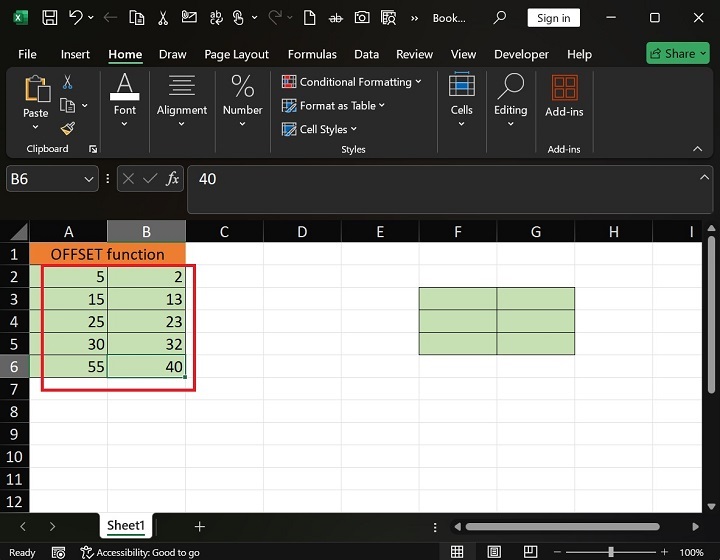This screenshot has height=560, width=720.
Task: Adjust the zoom slider in status bar
Action: point(611,552)
